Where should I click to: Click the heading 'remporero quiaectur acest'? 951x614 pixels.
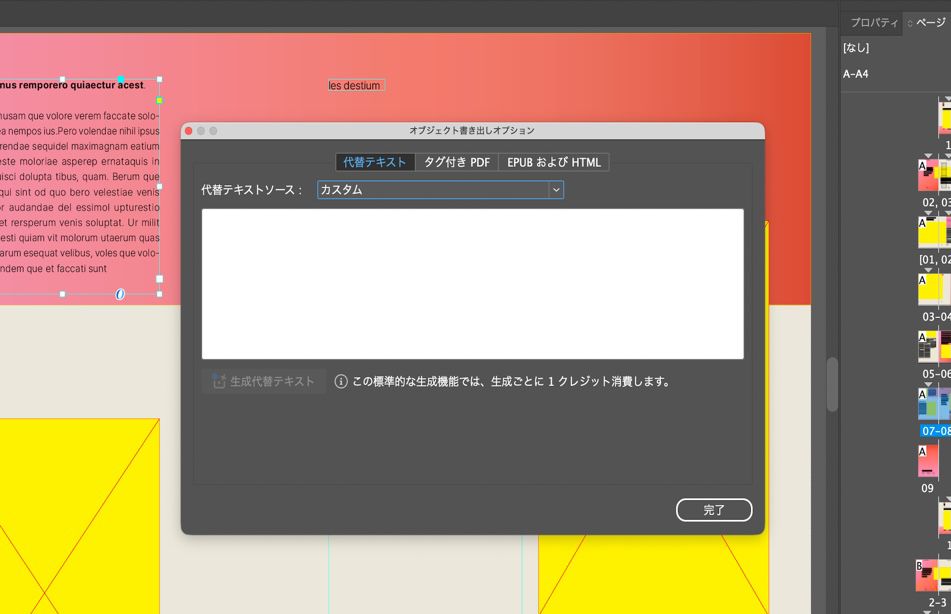tap(81, 85)
